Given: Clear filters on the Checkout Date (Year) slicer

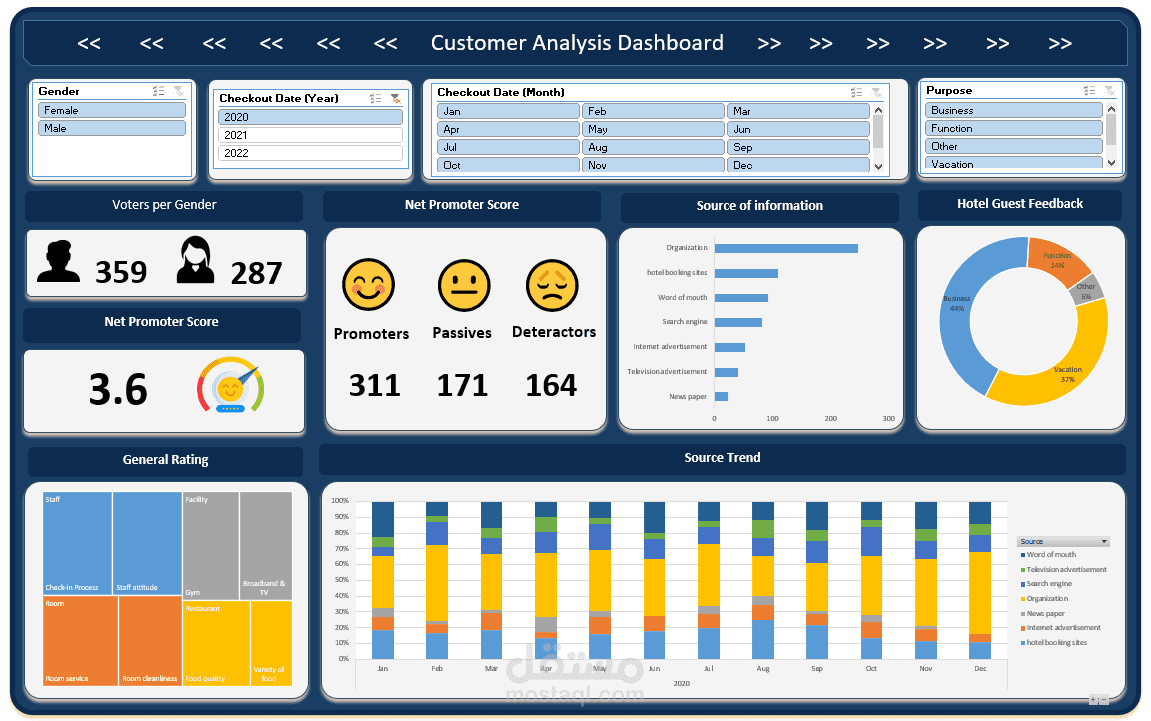Looking at the screenshot, I should 396,98.
